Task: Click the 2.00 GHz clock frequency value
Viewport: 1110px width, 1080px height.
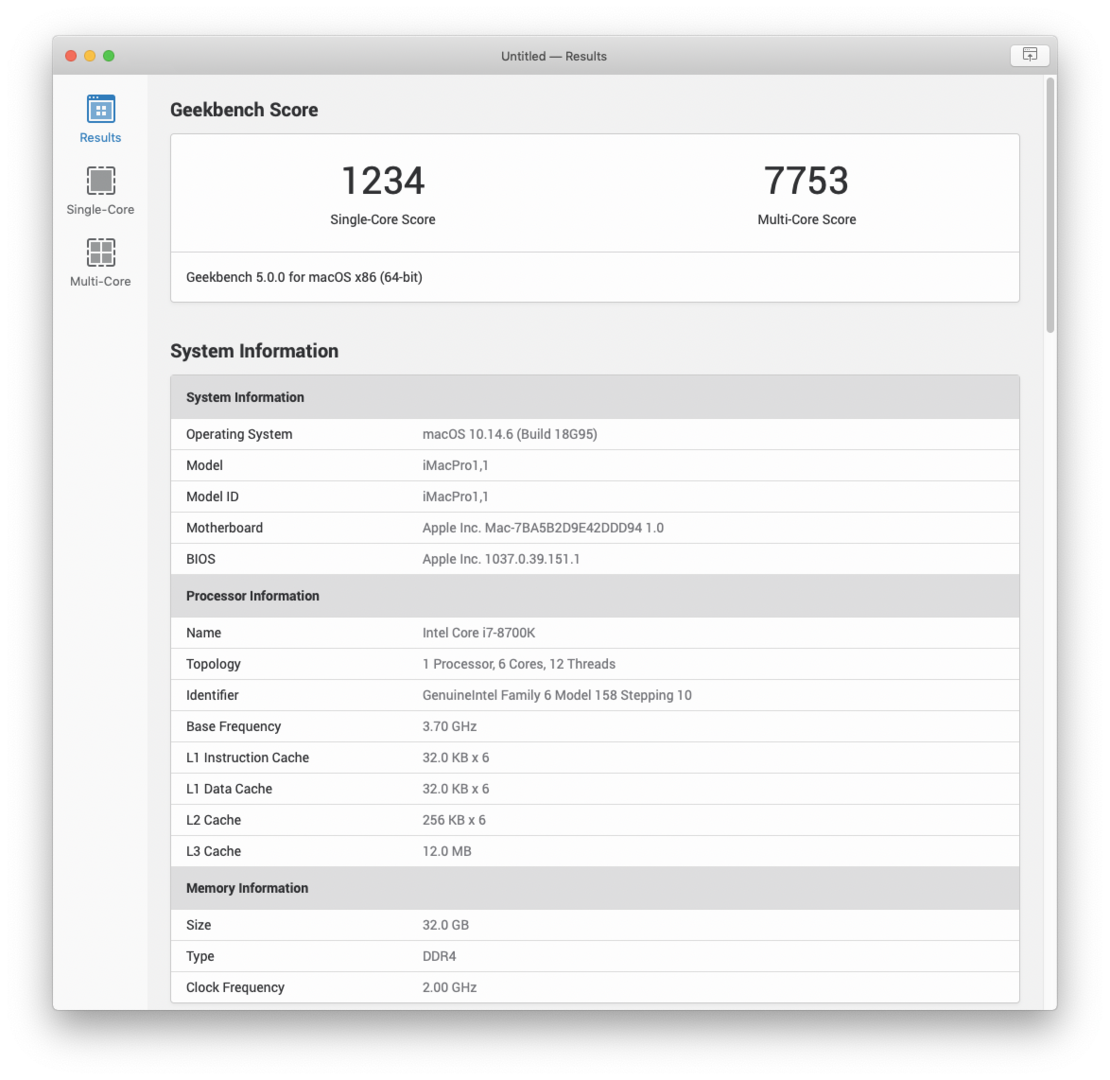Action: point(450,987)
